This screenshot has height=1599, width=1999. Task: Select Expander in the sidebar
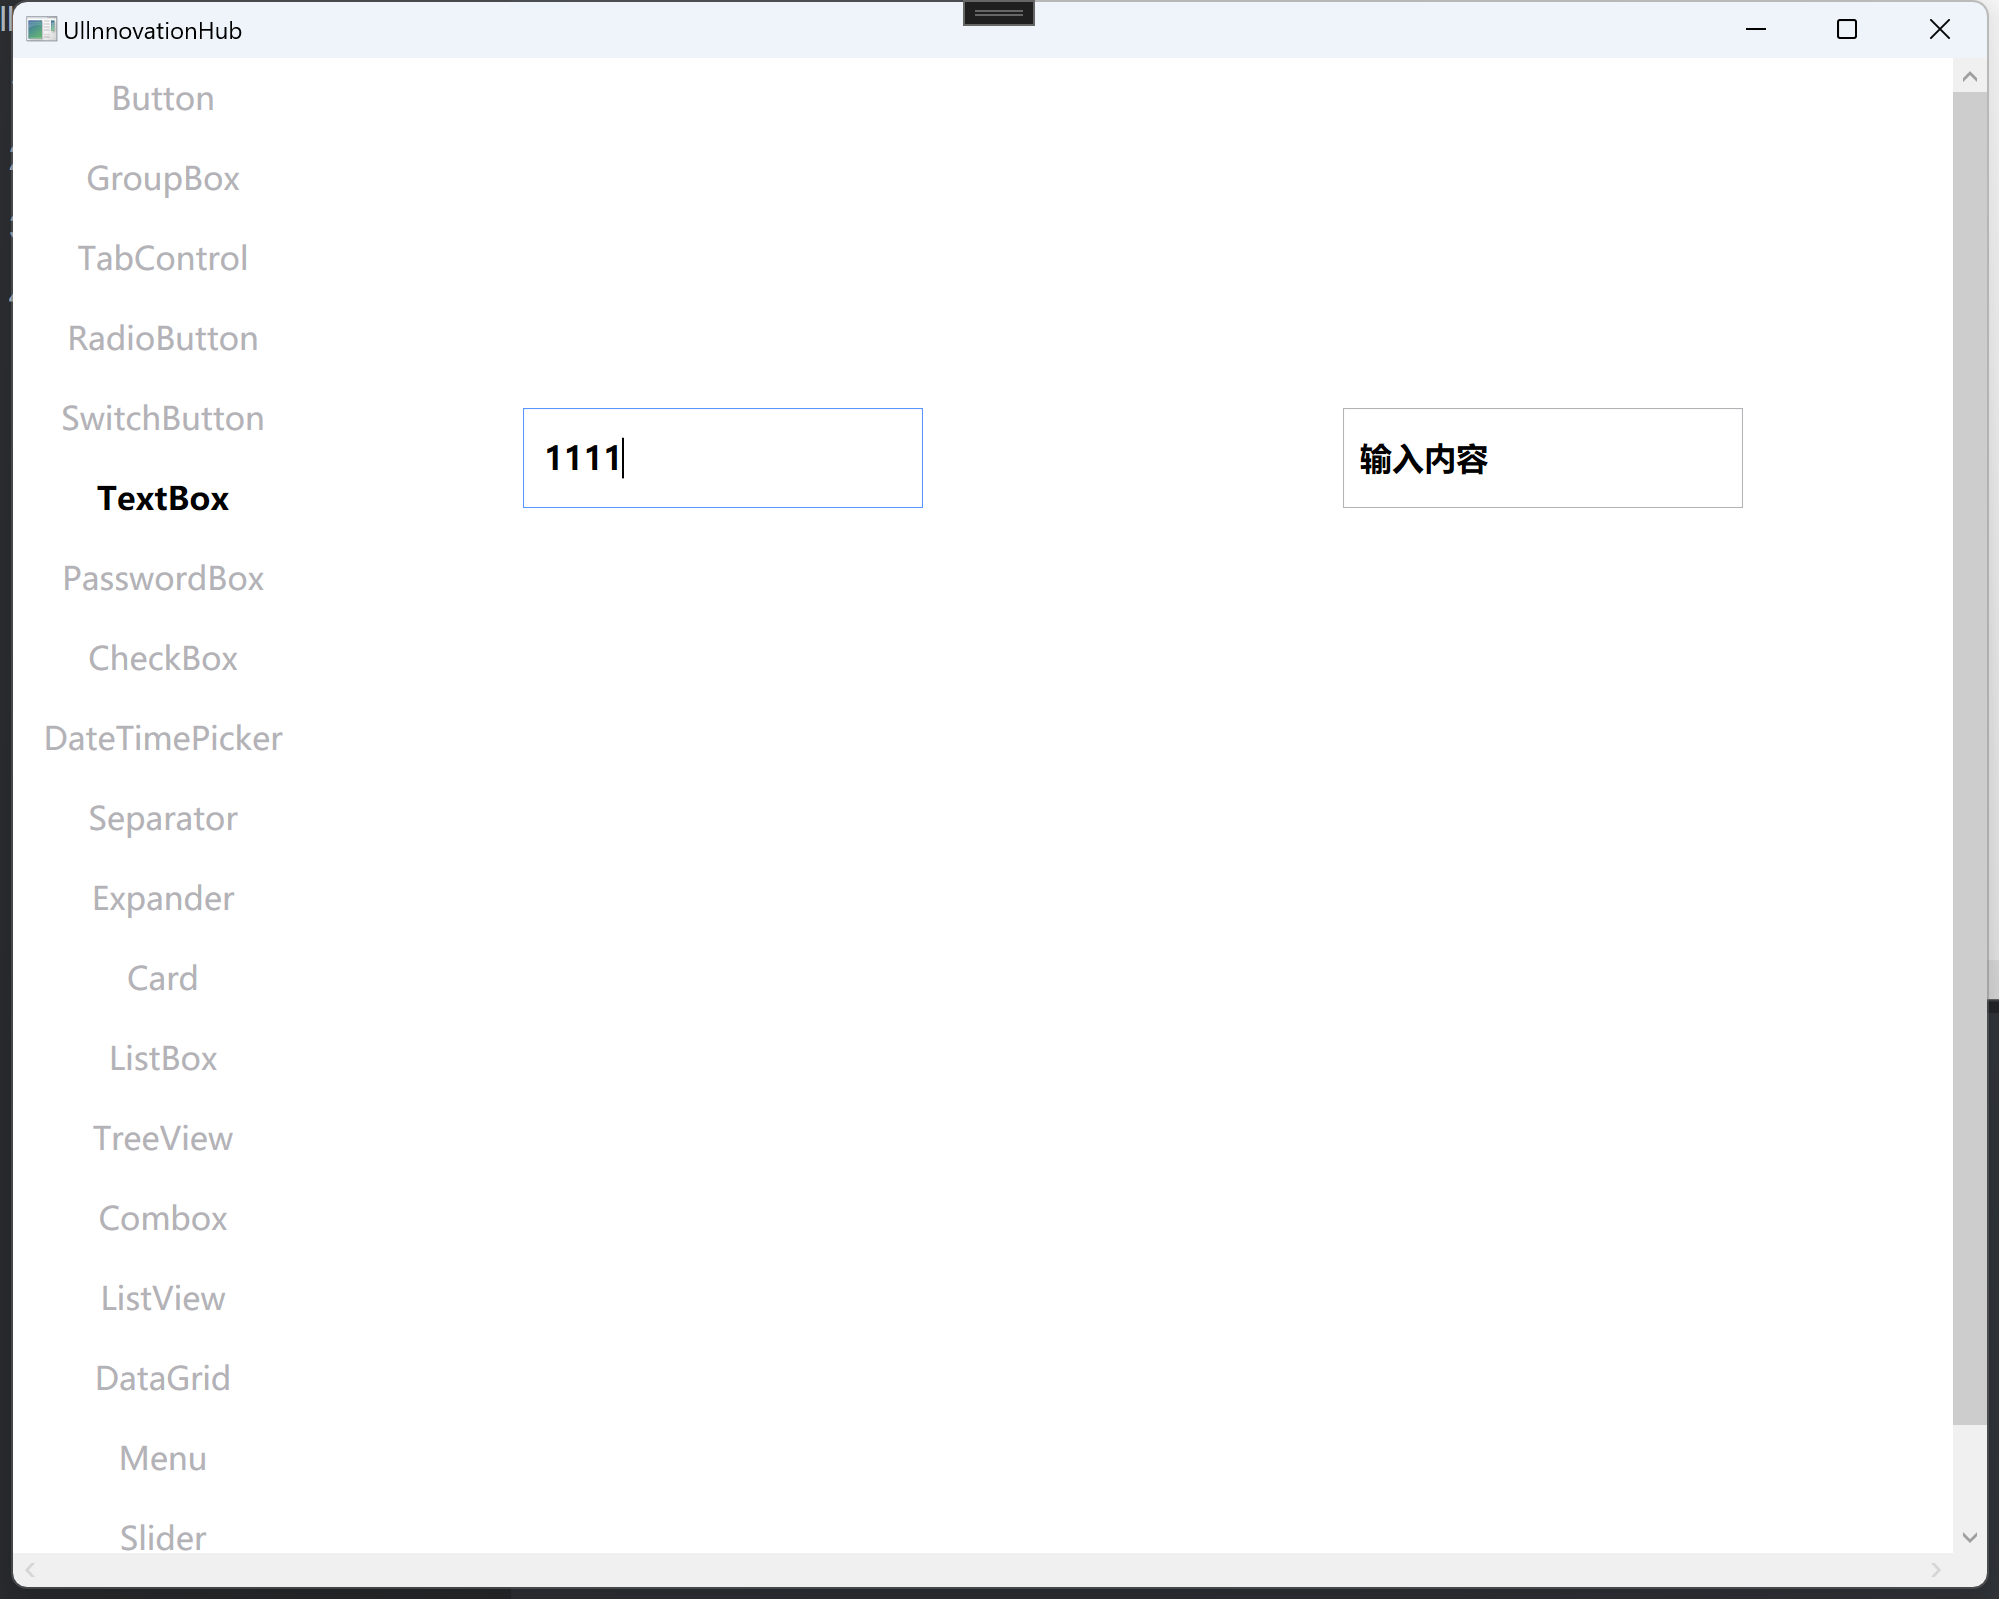pos(163,899)
